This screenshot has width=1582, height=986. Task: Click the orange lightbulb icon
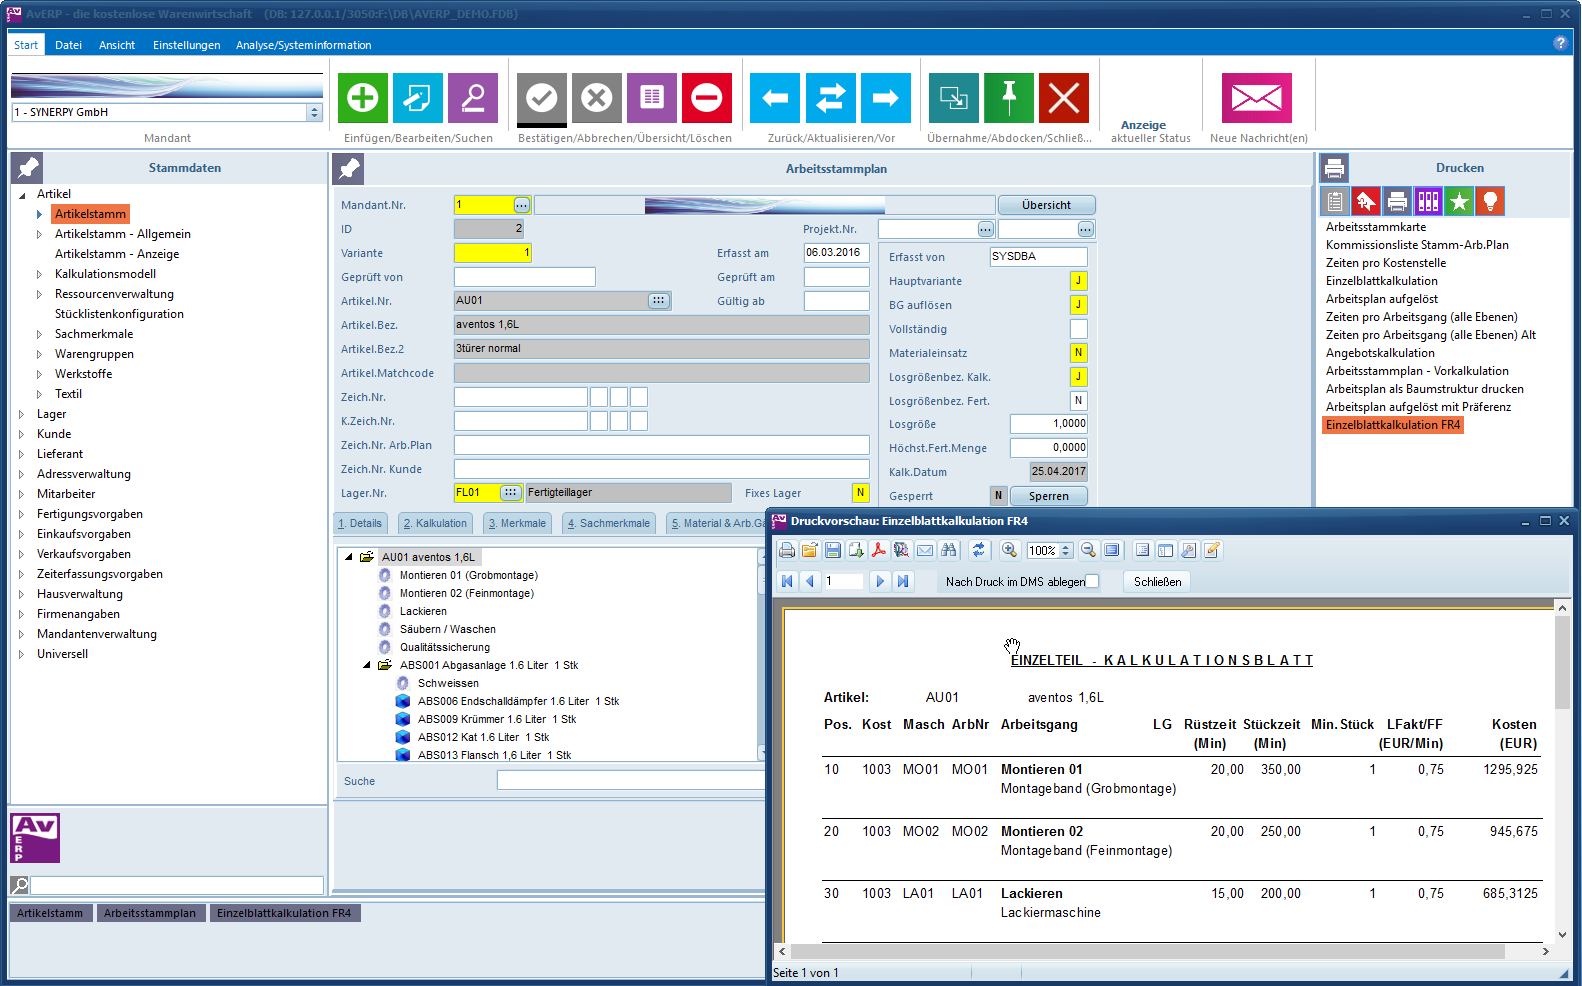point(1490,202)
